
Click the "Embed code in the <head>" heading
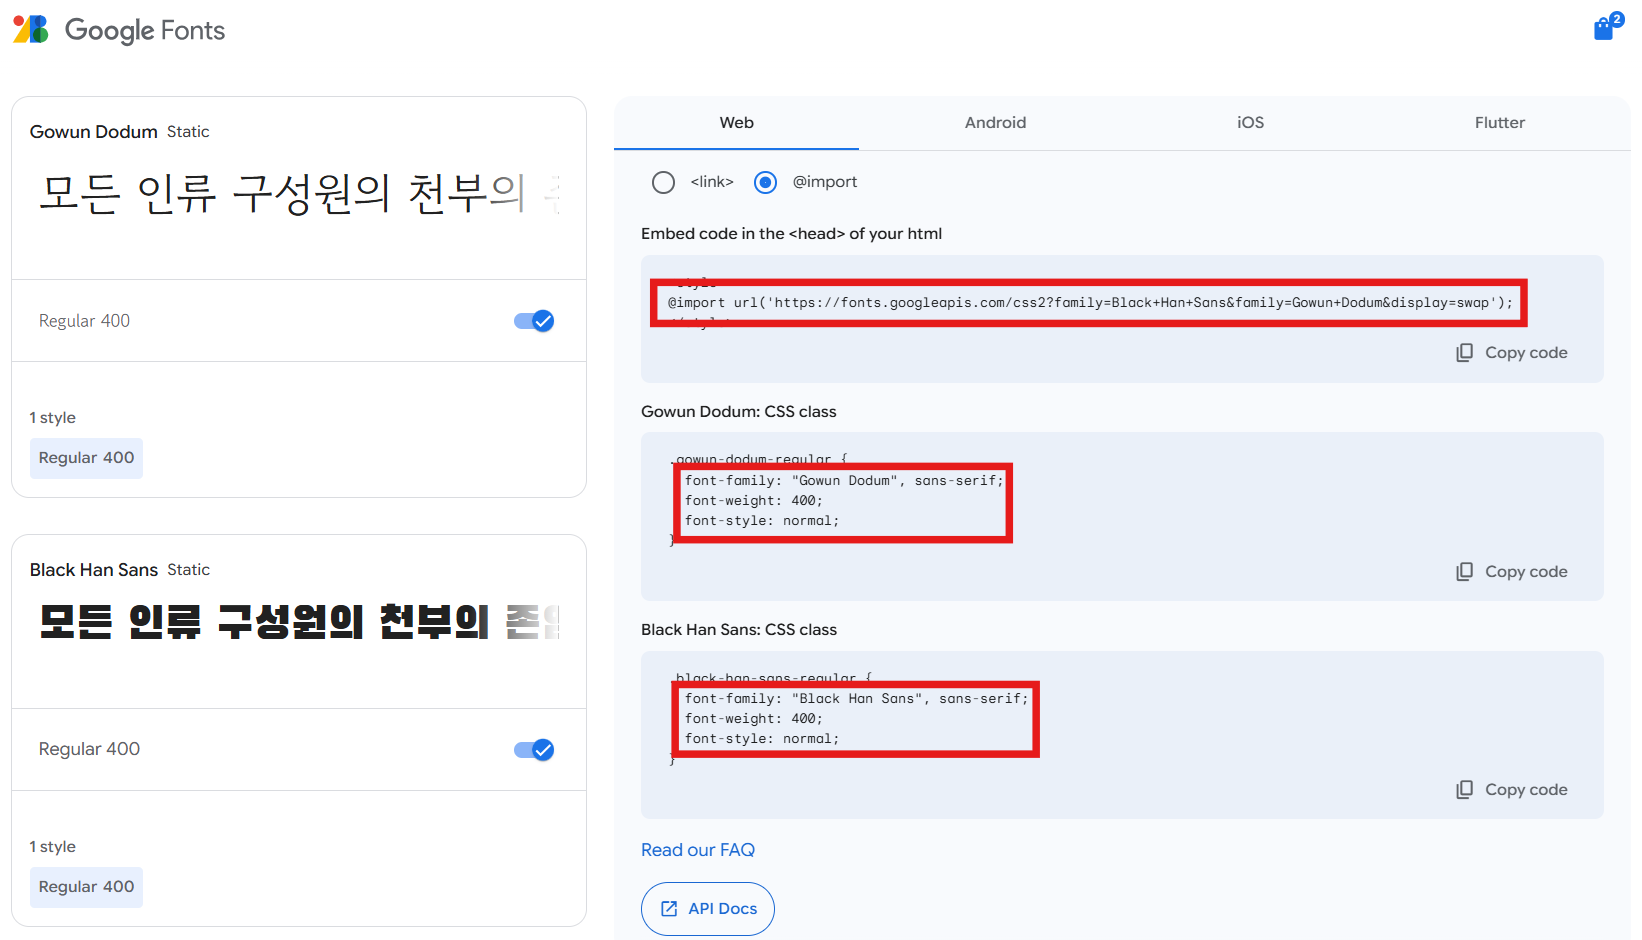point(791,234)
